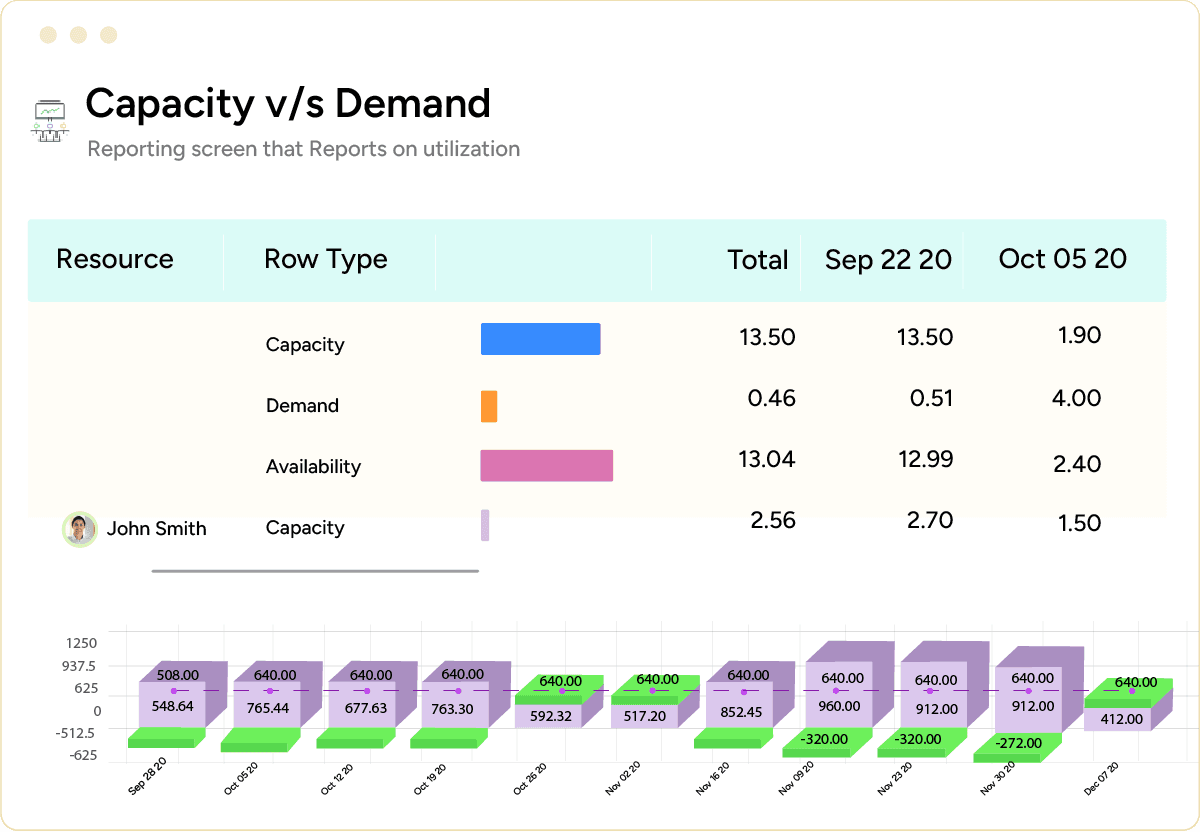
Task: Select the Sep 22 20 column header
Action: pyautogui.click(x=888, y=259)
